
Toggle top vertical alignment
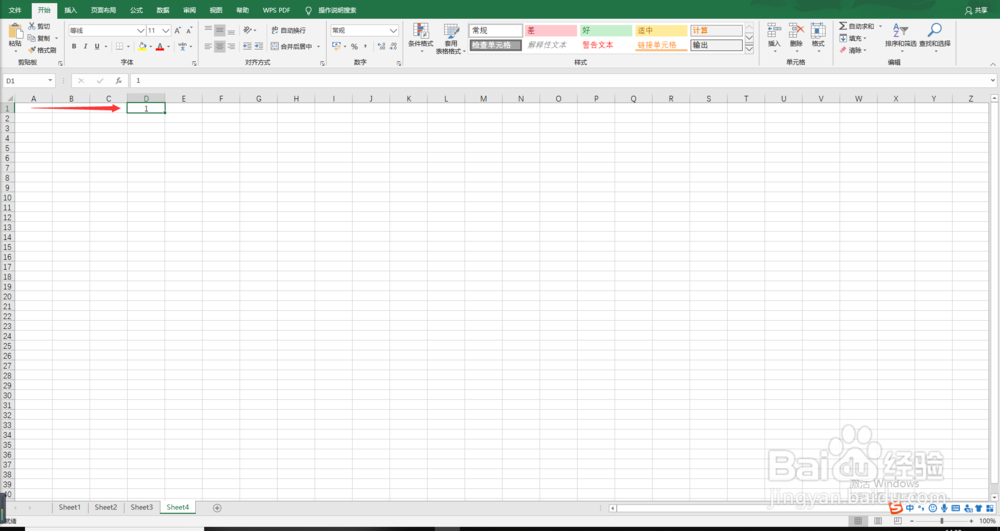[x=208, y=30]
